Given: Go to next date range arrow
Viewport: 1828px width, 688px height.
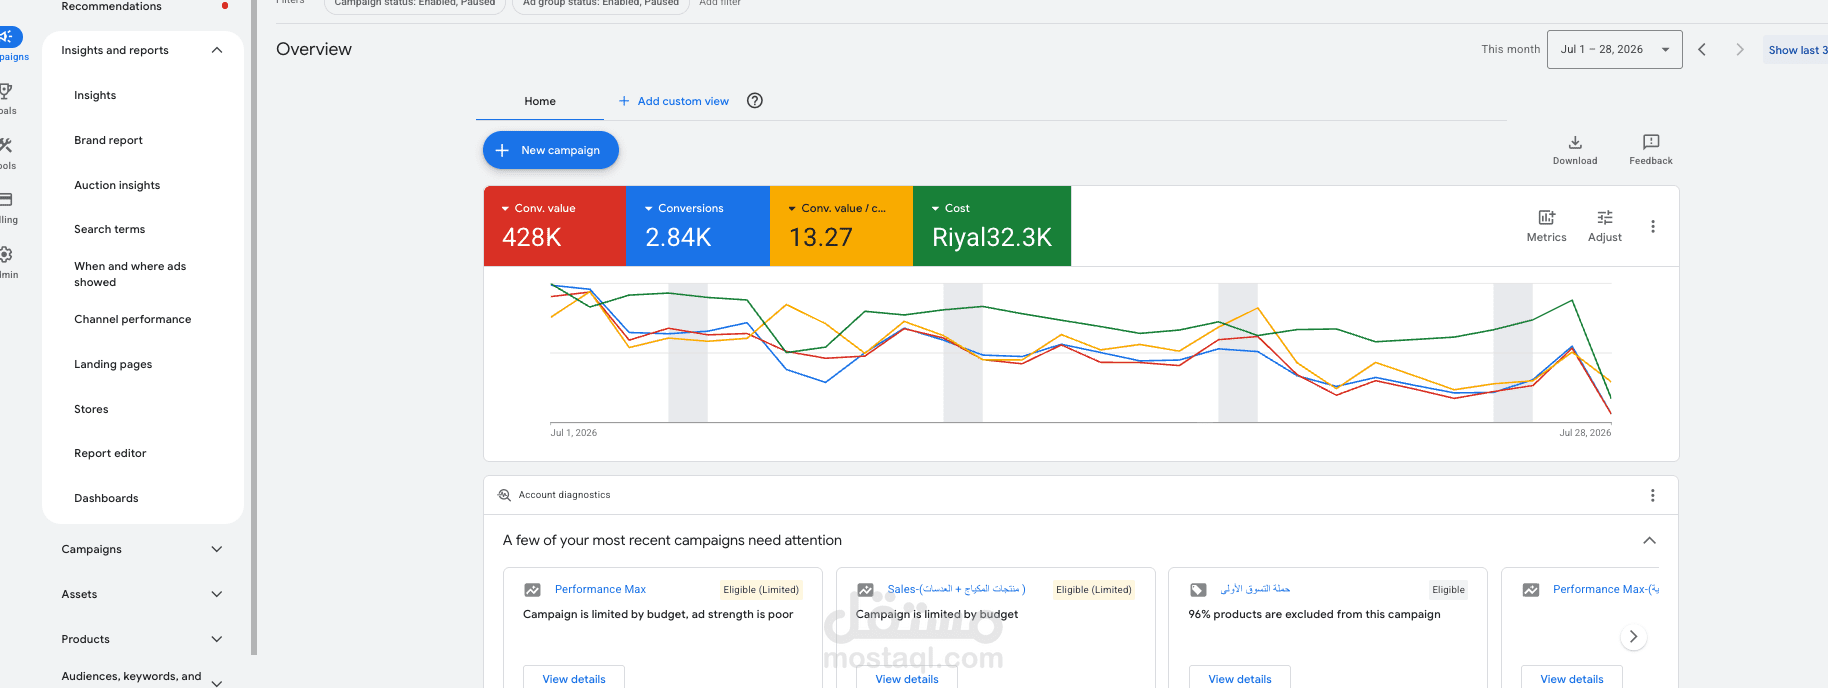Looking at the screenshot, I should pyautogui.click(x=1740, y=49).
